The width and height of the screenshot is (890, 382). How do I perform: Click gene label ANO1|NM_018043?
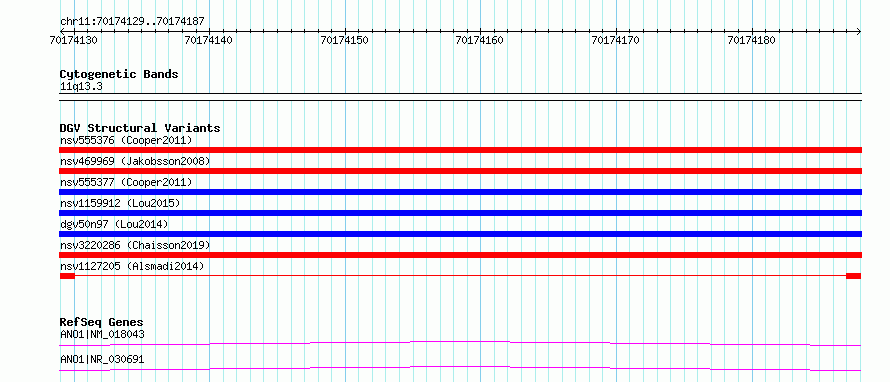pyautogui.click(x=102, y=334)
